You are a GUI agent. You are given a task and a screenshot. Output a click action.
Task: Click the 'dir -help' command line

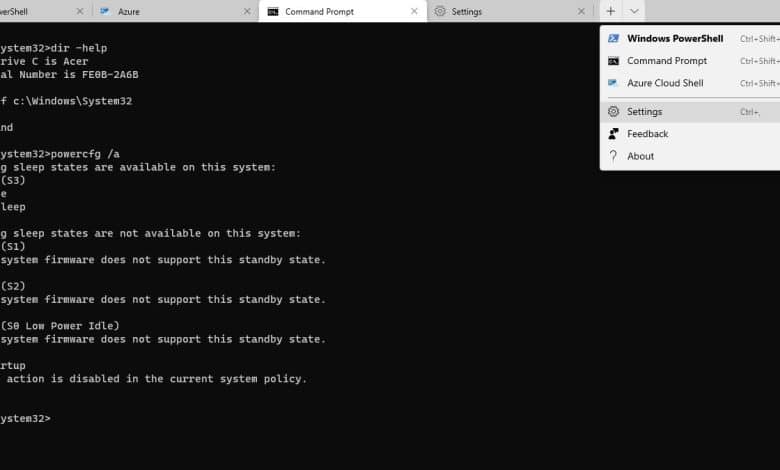(54, 48)
